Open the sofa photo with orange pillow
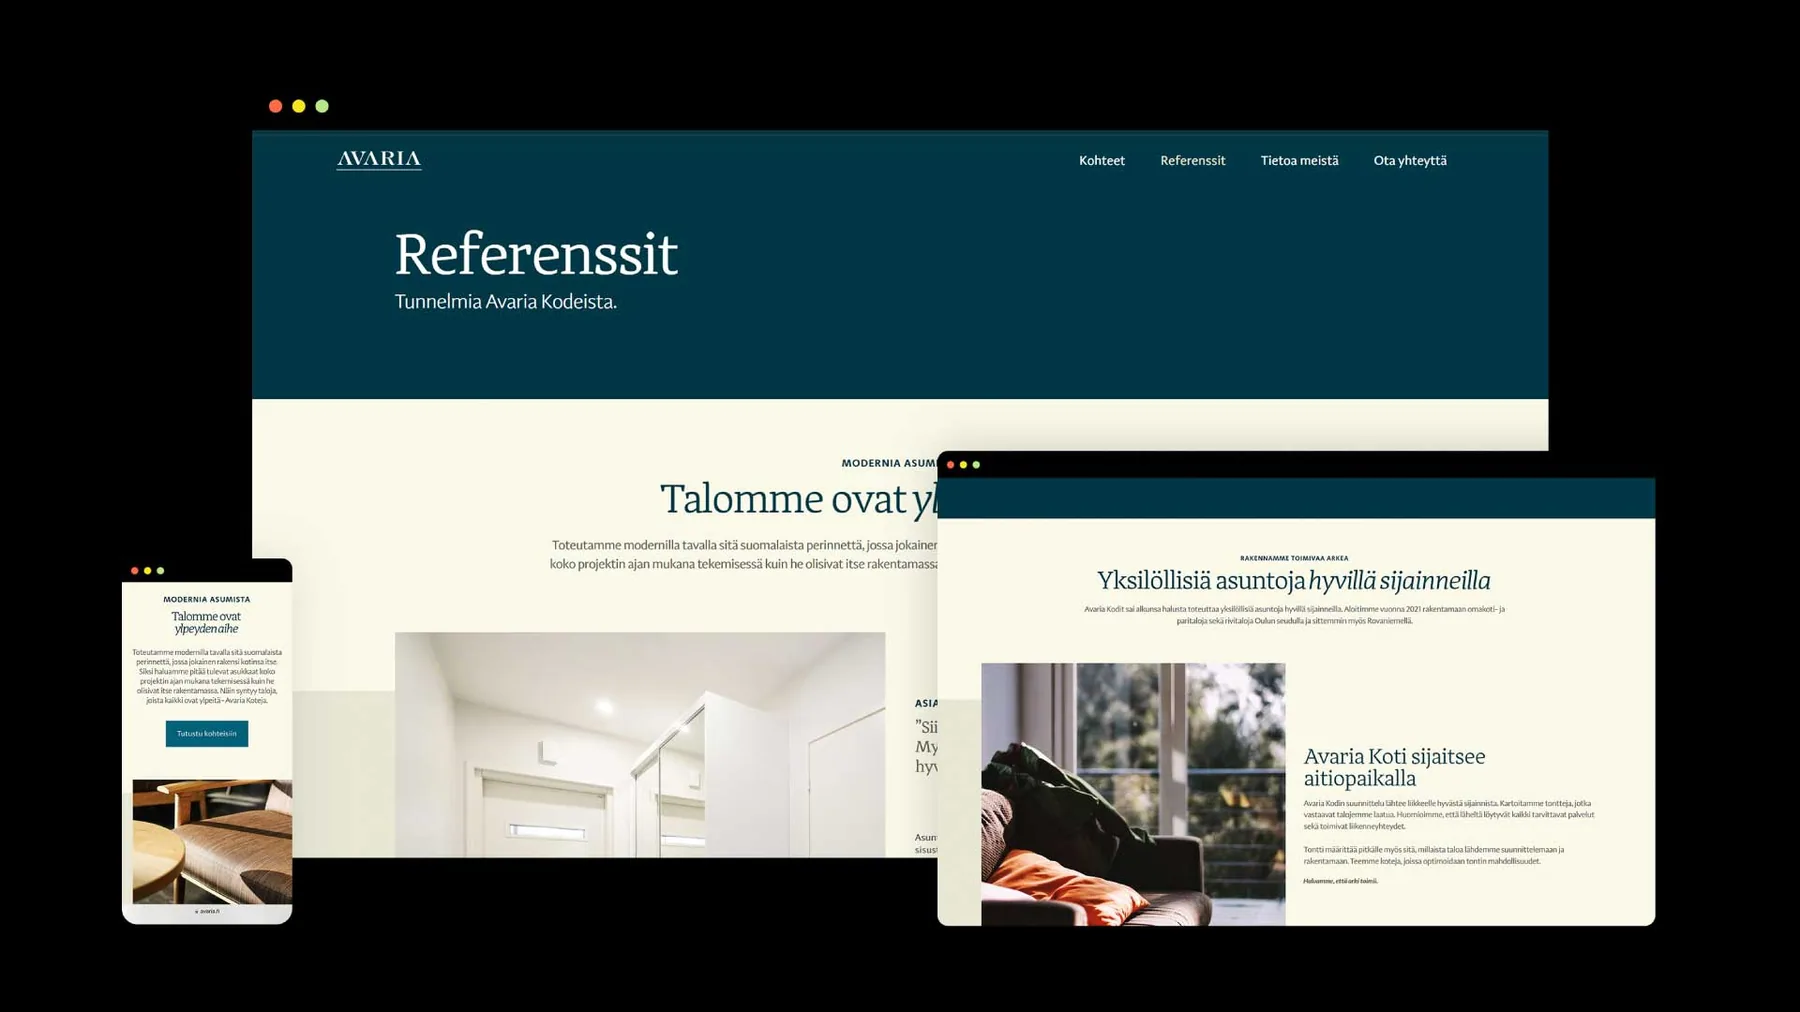This screenshot has width=1800, height=1012. coord(1133,794)
